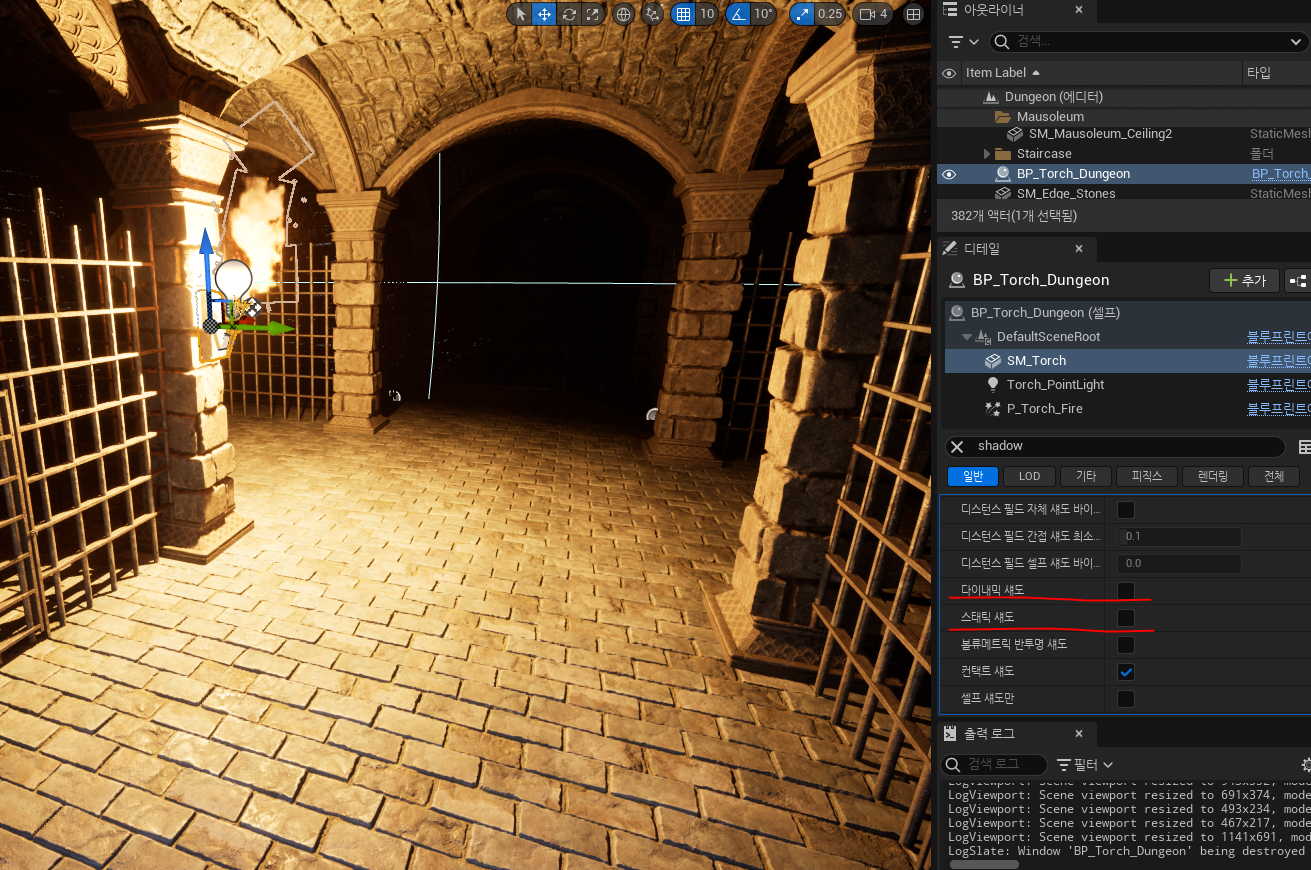Select the LOD category filter
This screenshot has height=870, width=1311.
[1029, 476]
